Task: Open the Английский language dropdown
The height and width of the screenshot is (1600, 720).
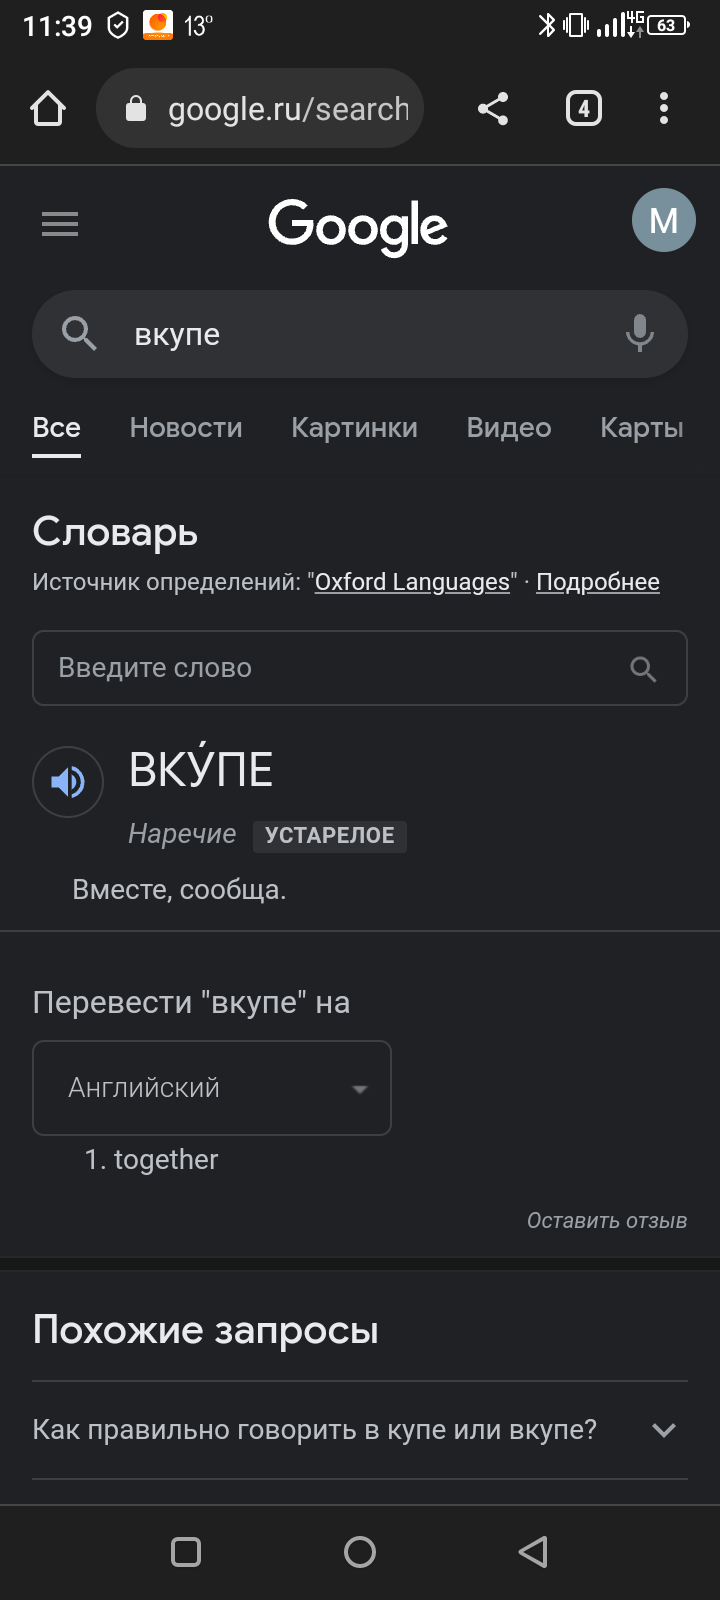Action: pos(212,1088)
